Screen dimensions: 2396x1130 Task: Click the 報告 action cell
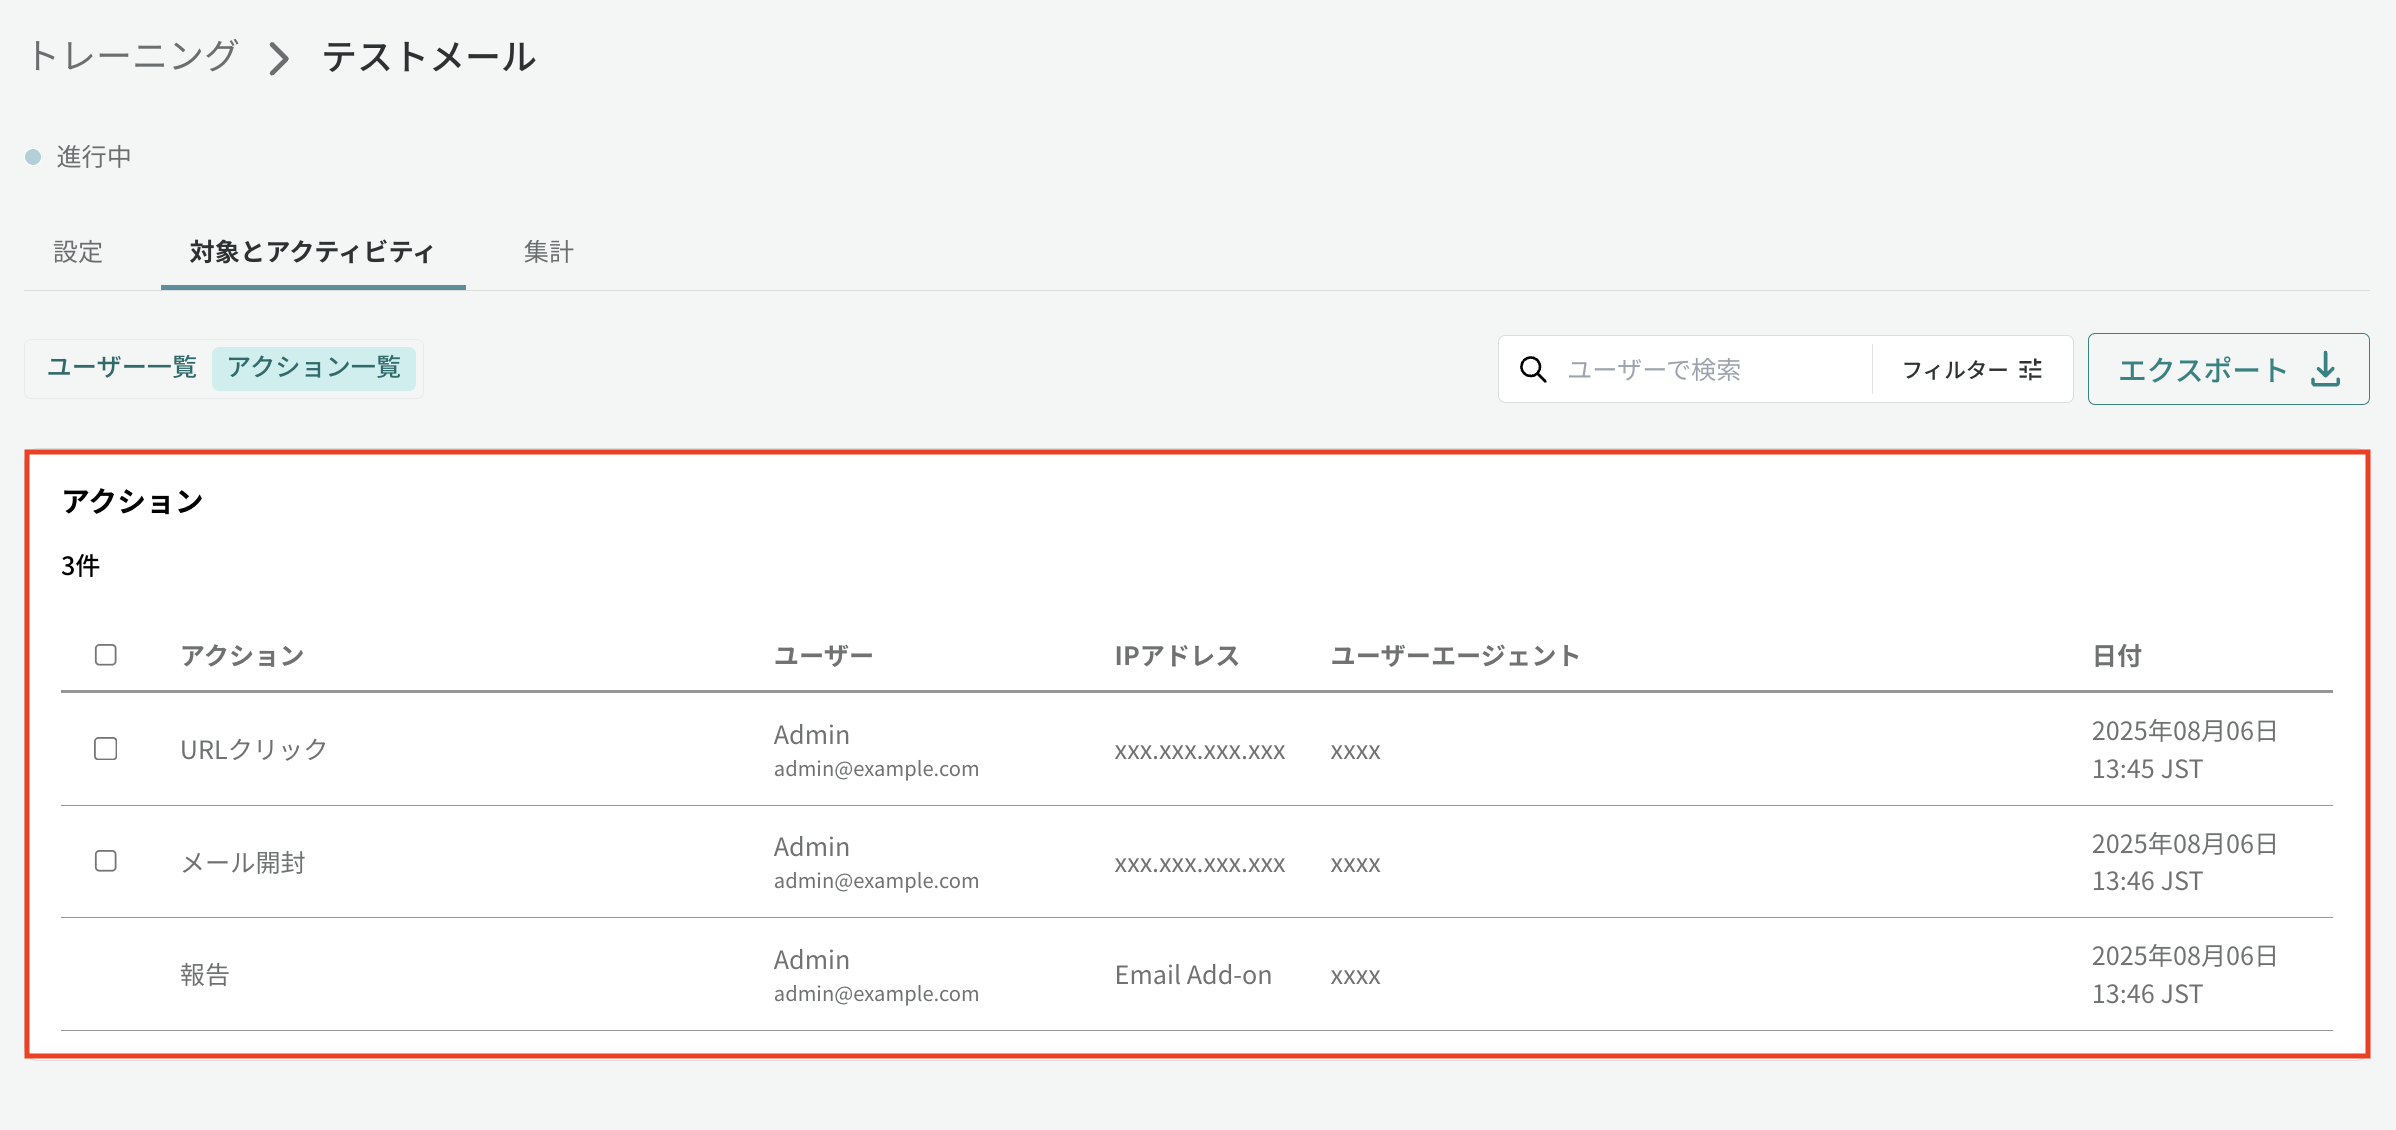pyautogui.click(x=205, y=974)
